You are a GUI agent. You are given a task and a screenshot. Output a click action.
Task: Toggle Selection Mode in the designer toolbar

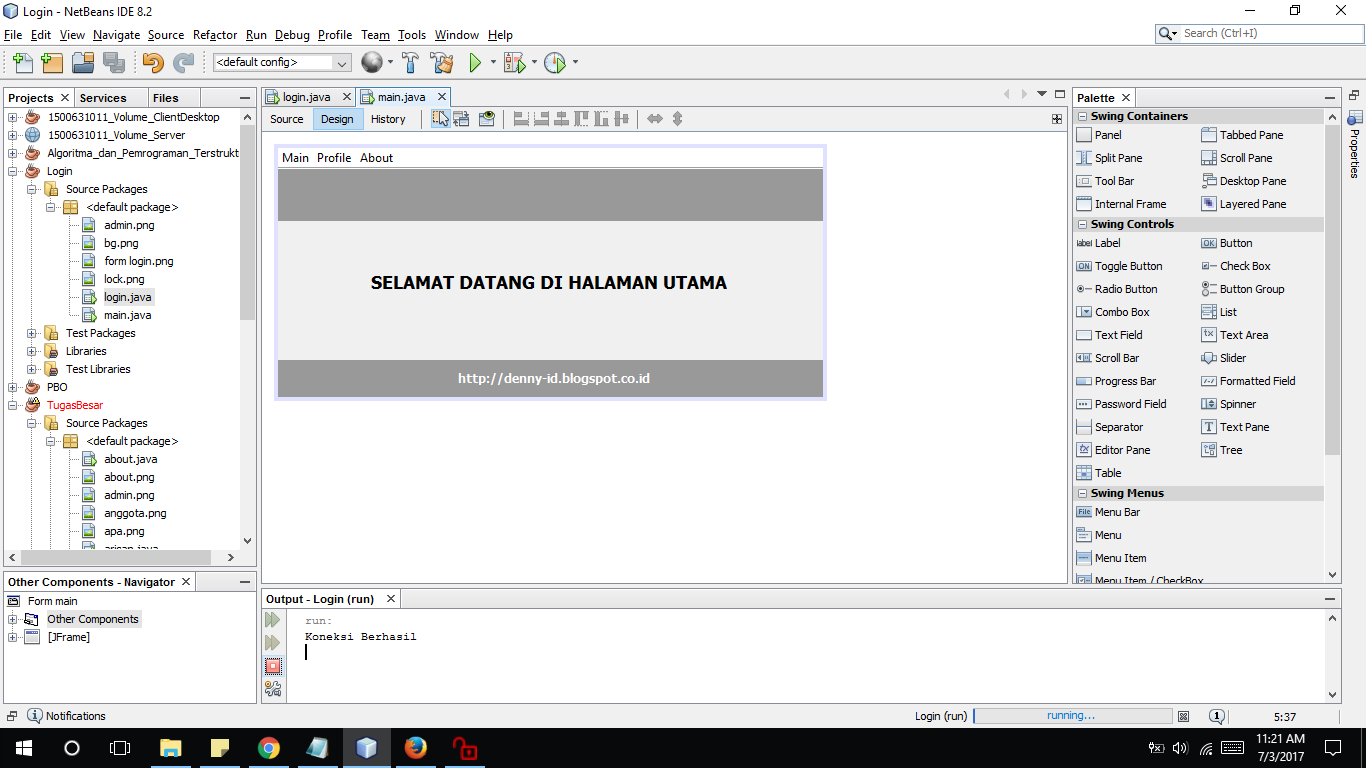pos(440,118)
